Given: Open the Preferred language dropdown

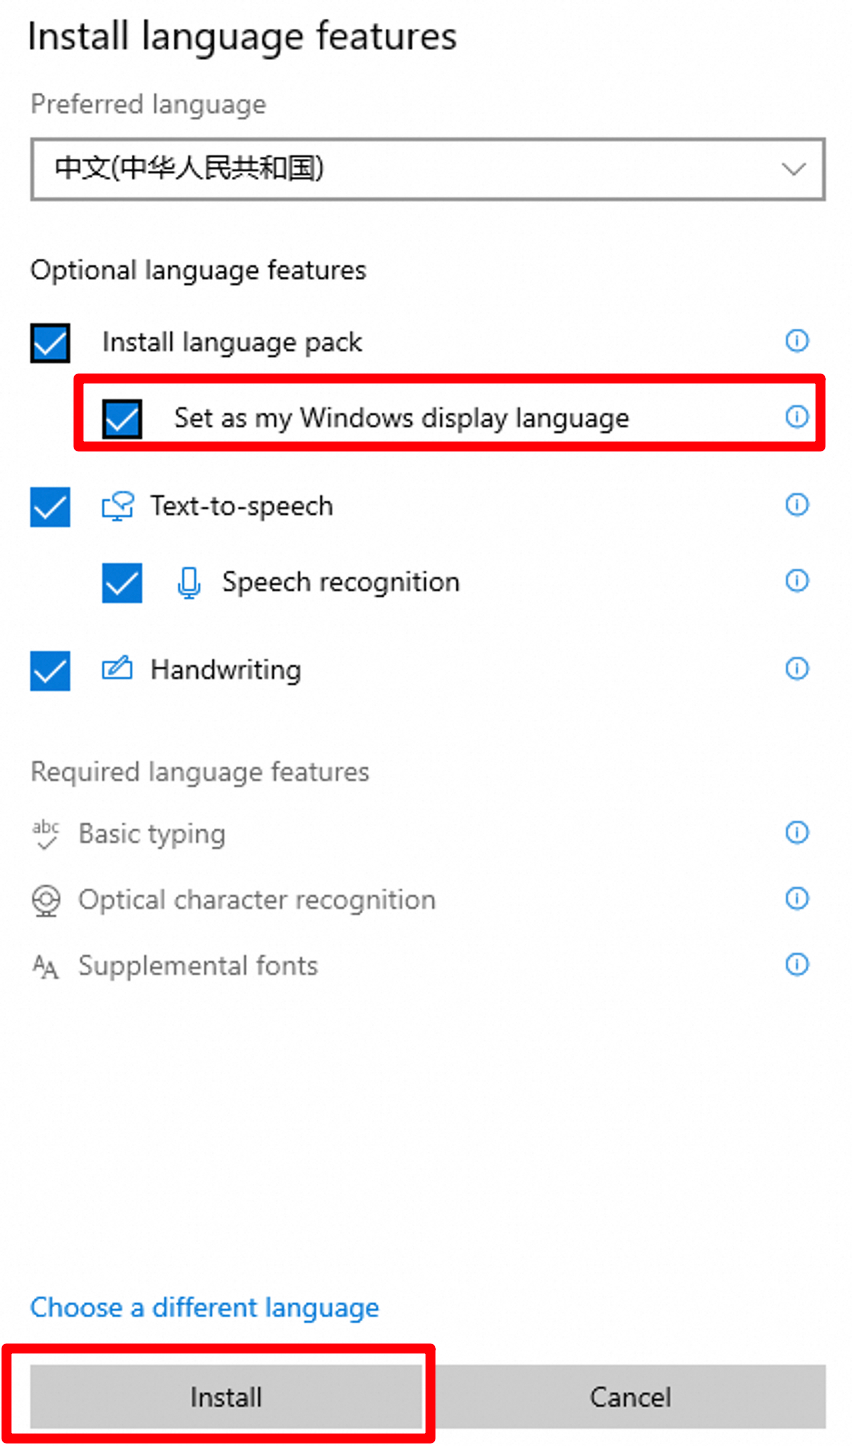Looking at the screenshot, I should point(427,169).
